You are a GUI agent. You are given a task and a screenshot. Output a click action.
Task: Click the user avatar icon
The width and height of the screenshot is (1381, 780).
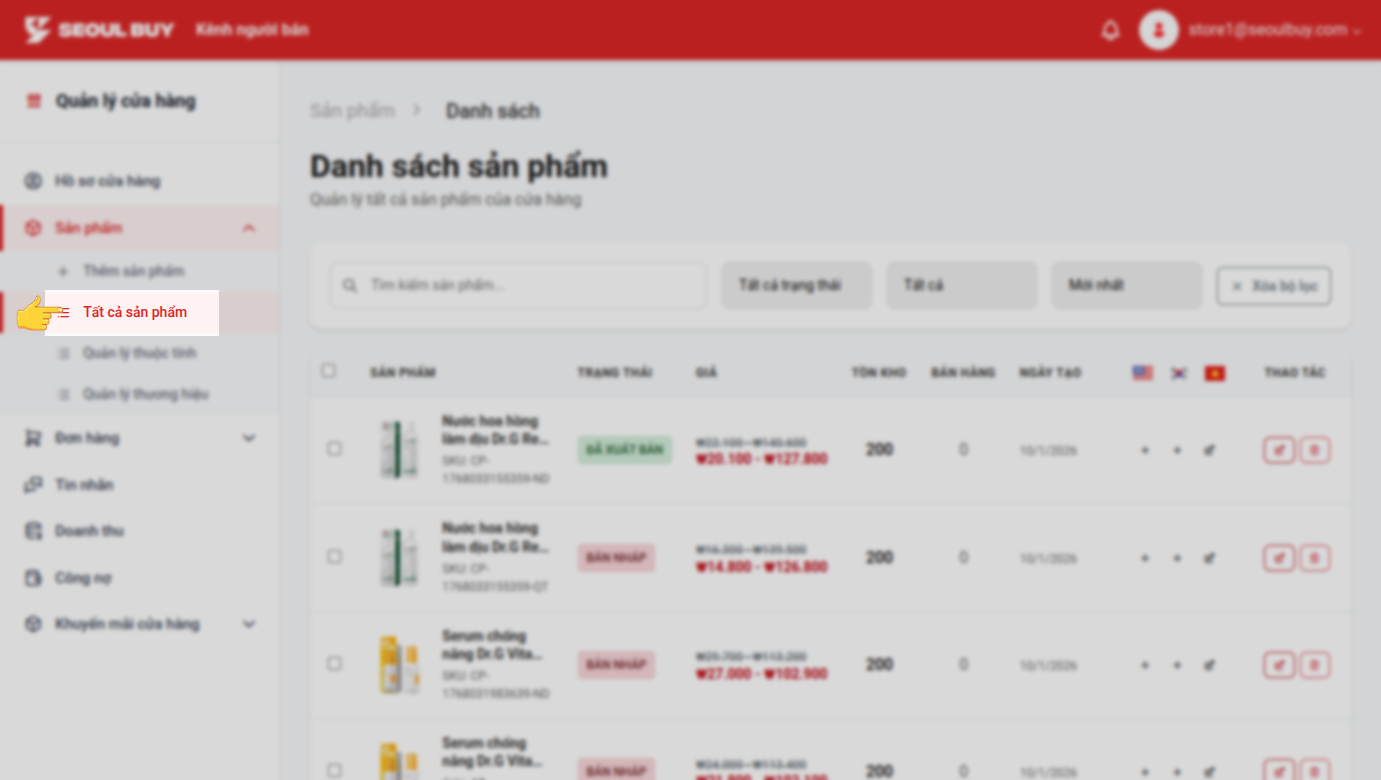[x=1158, y=30]
